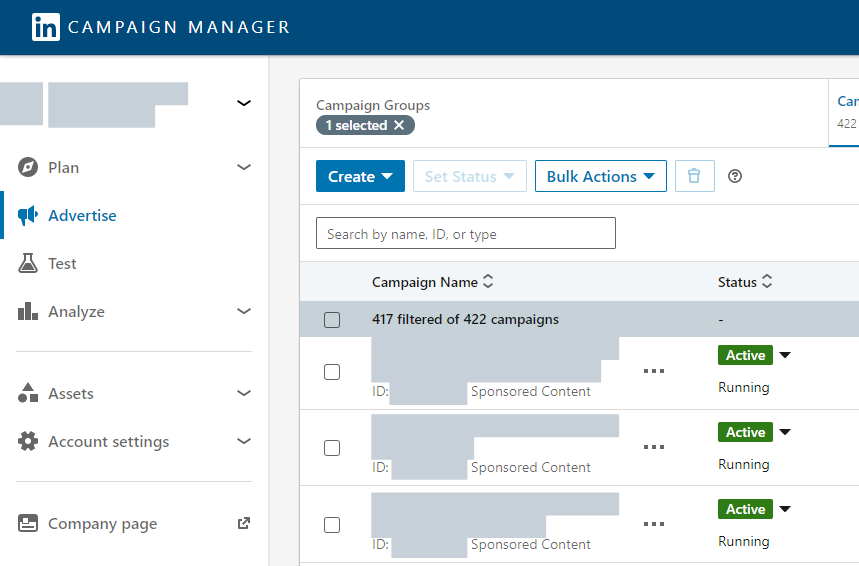
Task: Click 'Sponsored Content' in third campaign row
Action: point(531,544)
